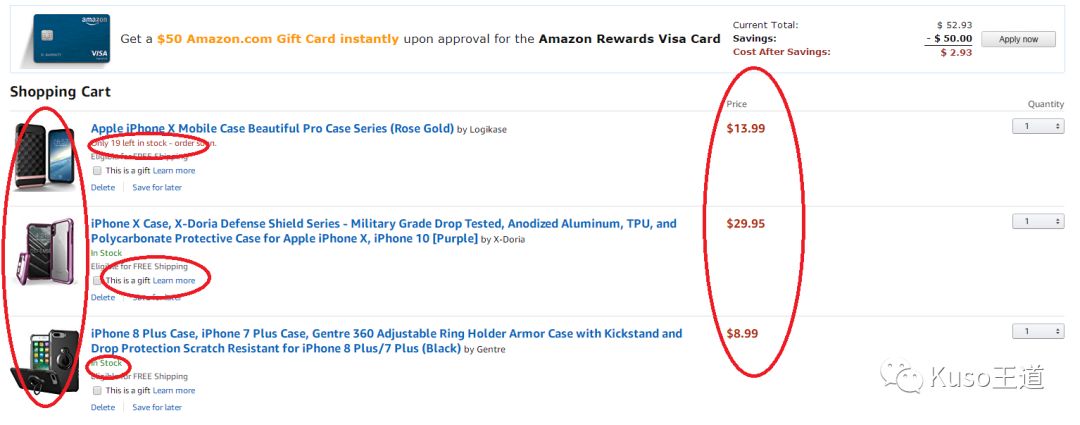The width and height of the screenshot is (1080, 425).
Task: Check 'This is a gift' for Logikase case
Action: click(98, 171)
